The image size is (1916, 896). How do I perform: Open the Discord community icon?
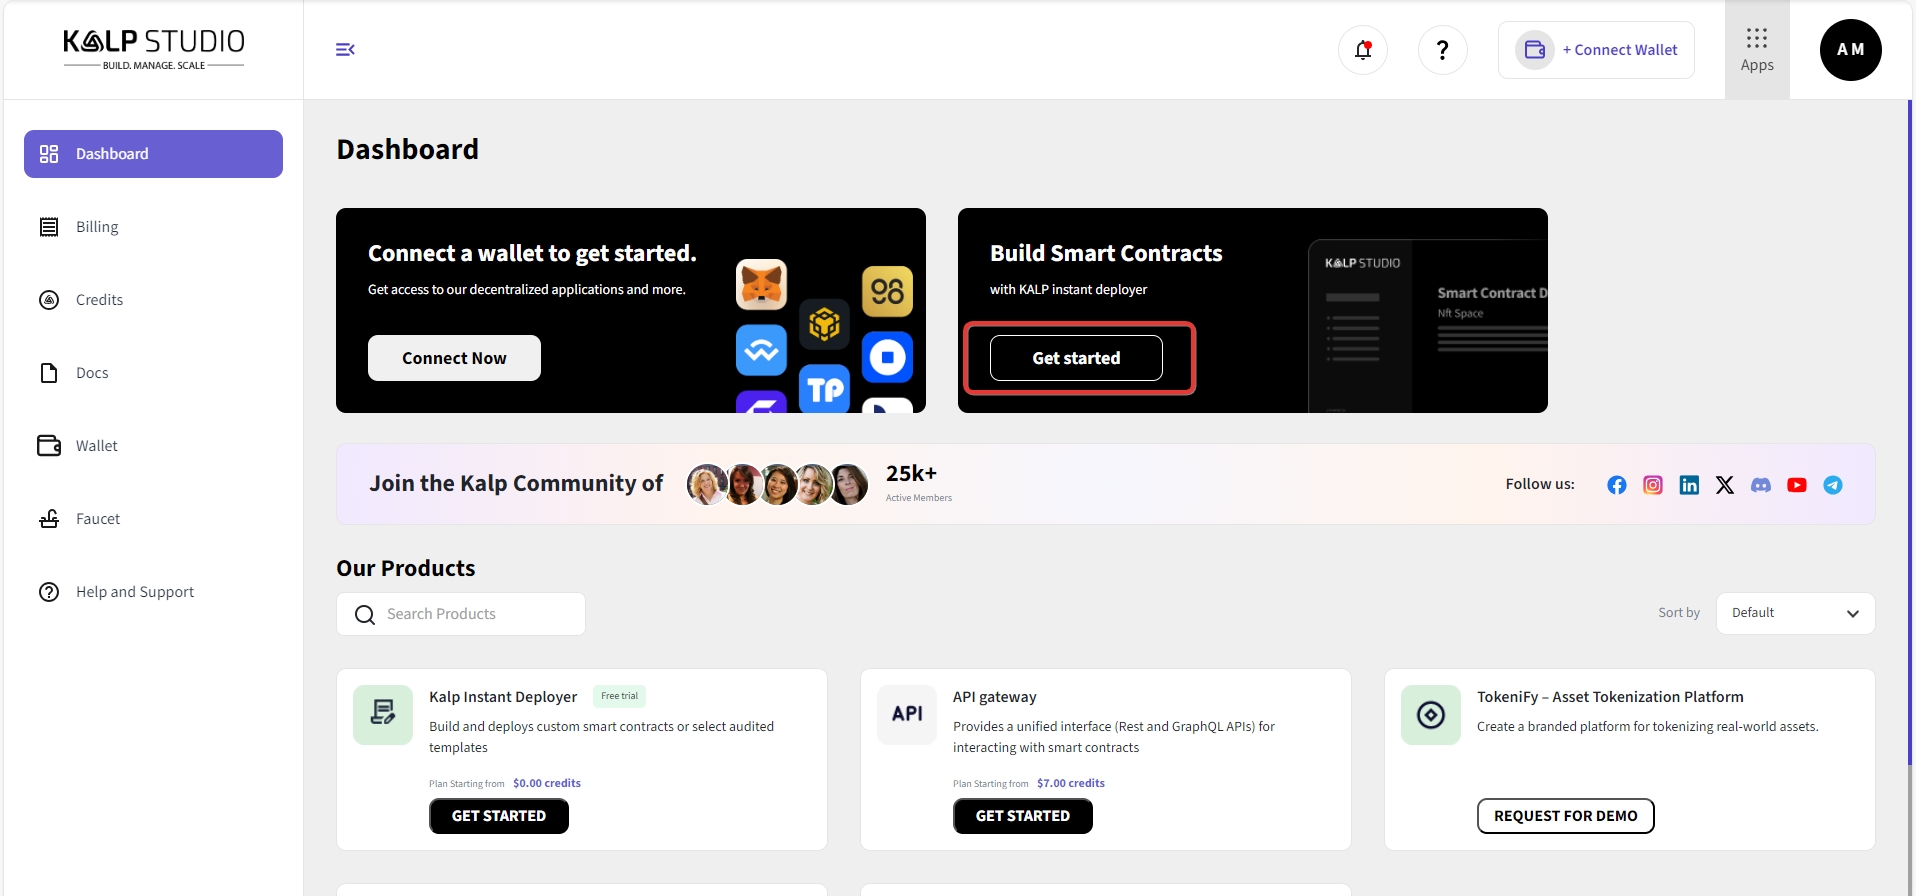pos(1760,485)
